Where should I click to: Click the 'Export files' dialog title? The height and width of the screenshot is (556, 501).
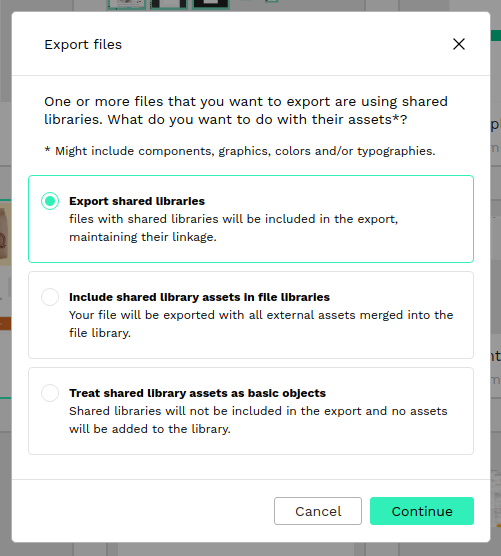tap(83, 44)
